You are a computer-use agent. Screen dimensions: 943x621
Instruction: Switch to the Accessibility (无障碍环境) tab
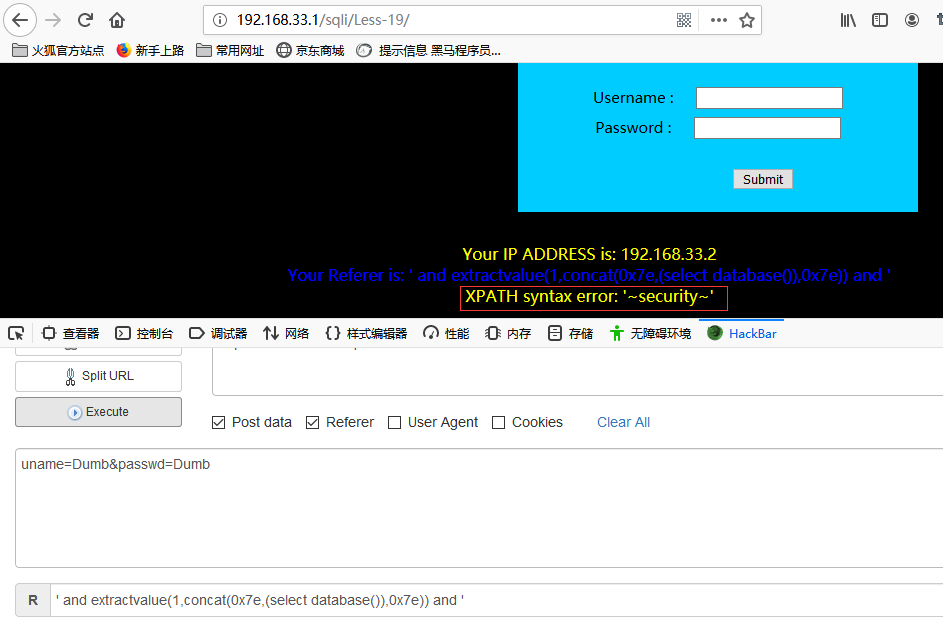(x=646, y=333)
